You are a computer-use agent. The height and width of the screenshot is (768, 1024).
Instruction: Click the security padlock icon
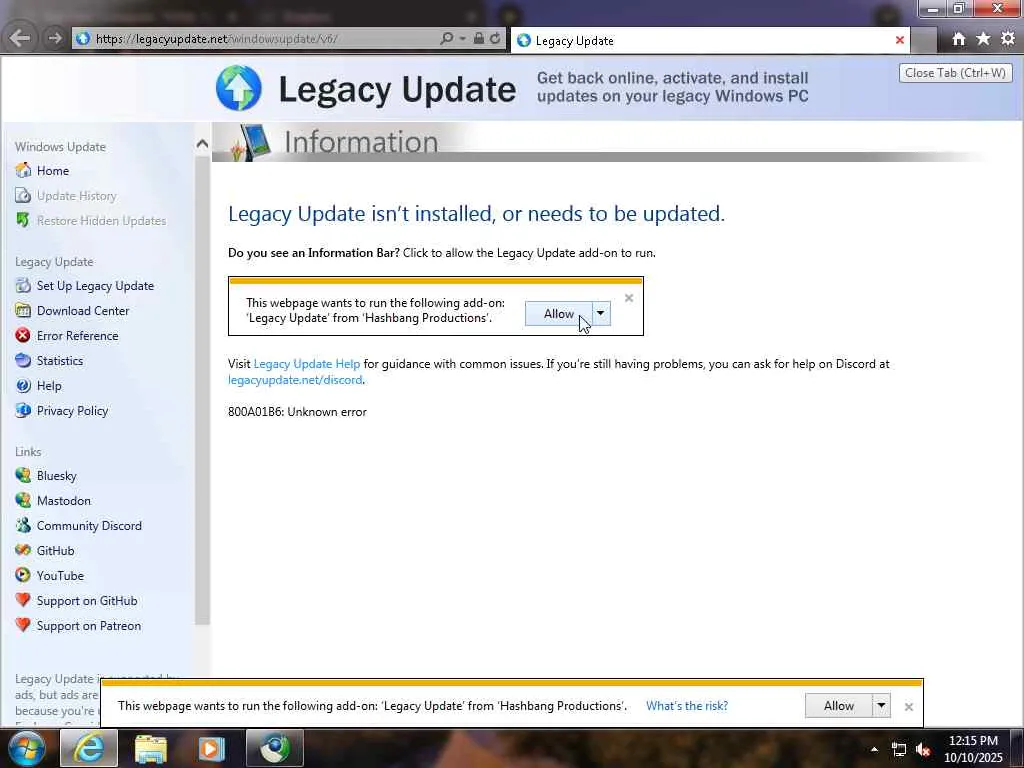tap(479, 39)
